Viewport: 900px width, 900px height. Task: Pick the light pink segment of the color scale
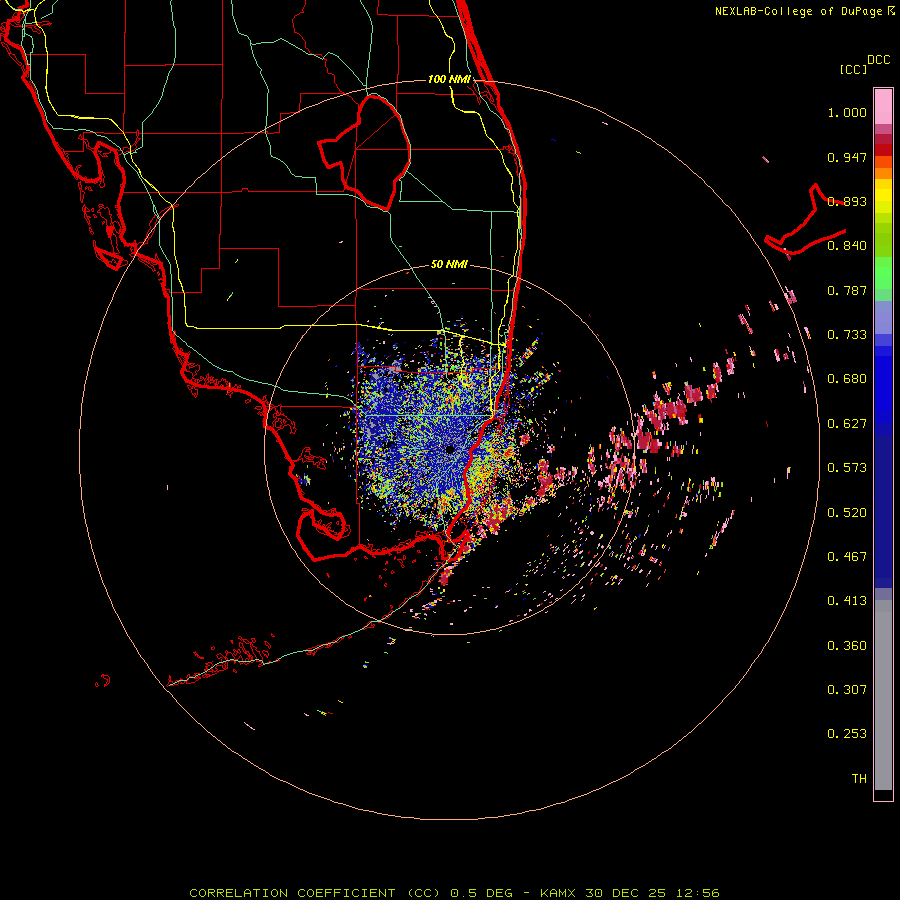click(x=883, y=107)
